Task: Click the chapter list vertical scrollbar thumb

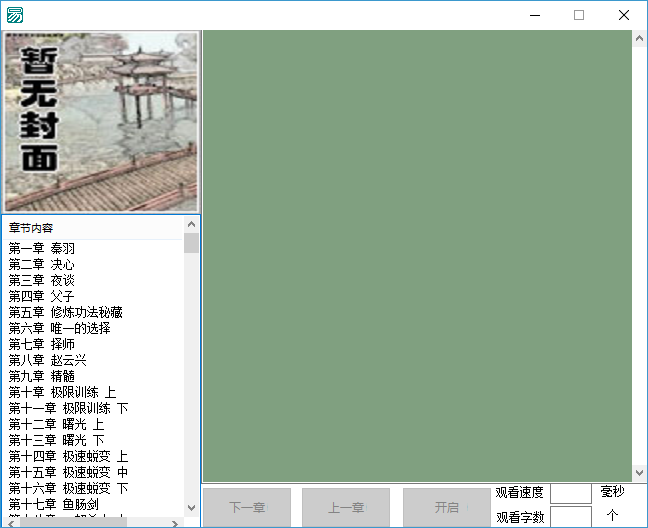Action: click(191, 243)
